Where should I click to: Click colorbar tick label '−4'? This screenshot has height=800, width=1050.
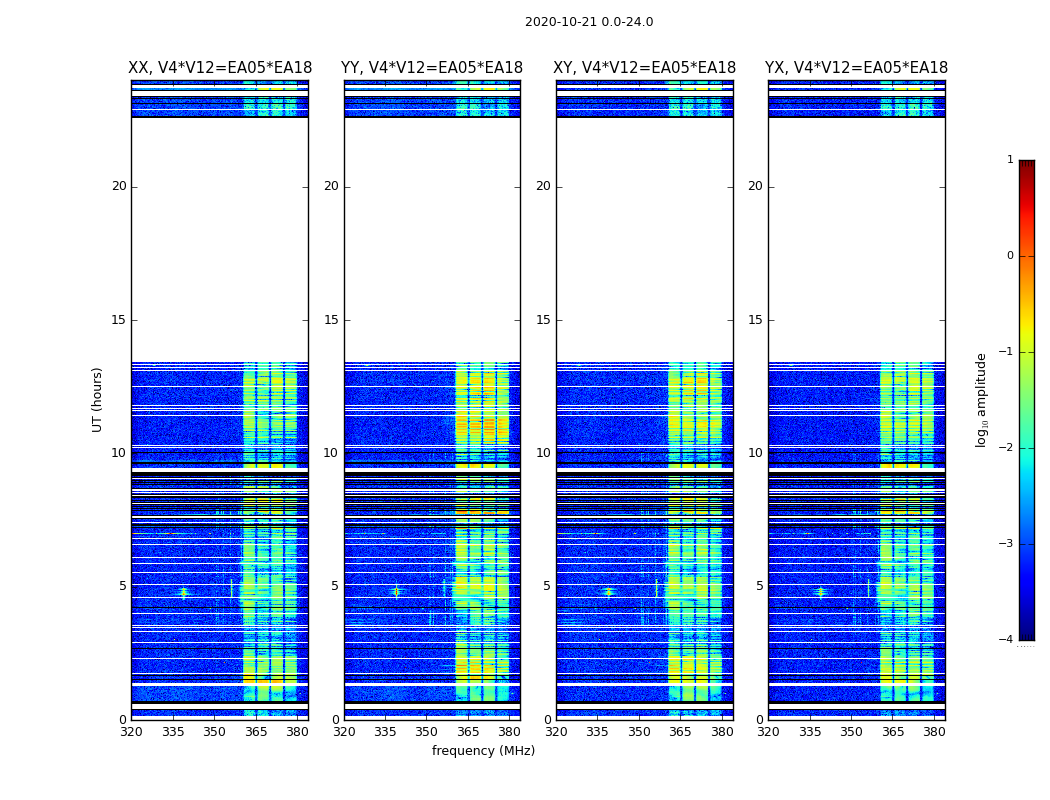click(1006, 639)
